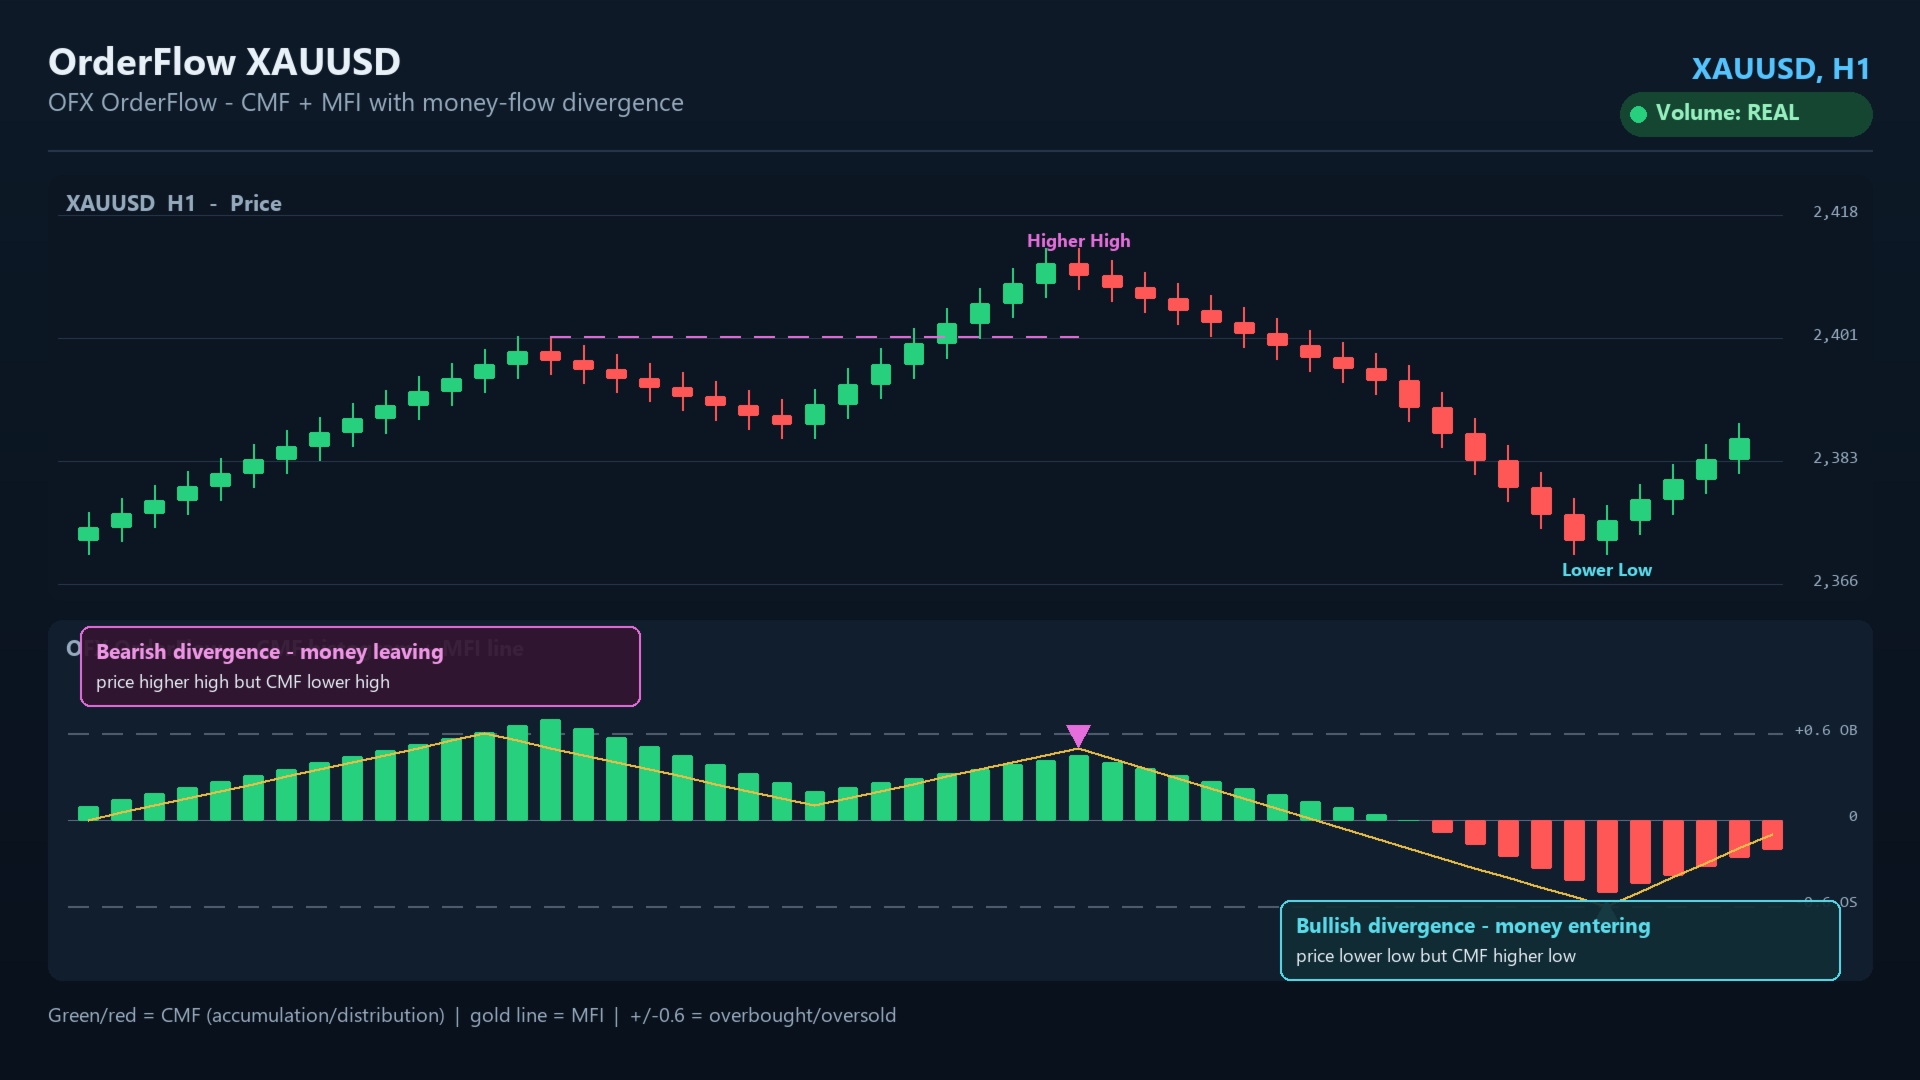Click the 2,418 price axis label
1920x1080 pixels.
(x=1835, y=212)
